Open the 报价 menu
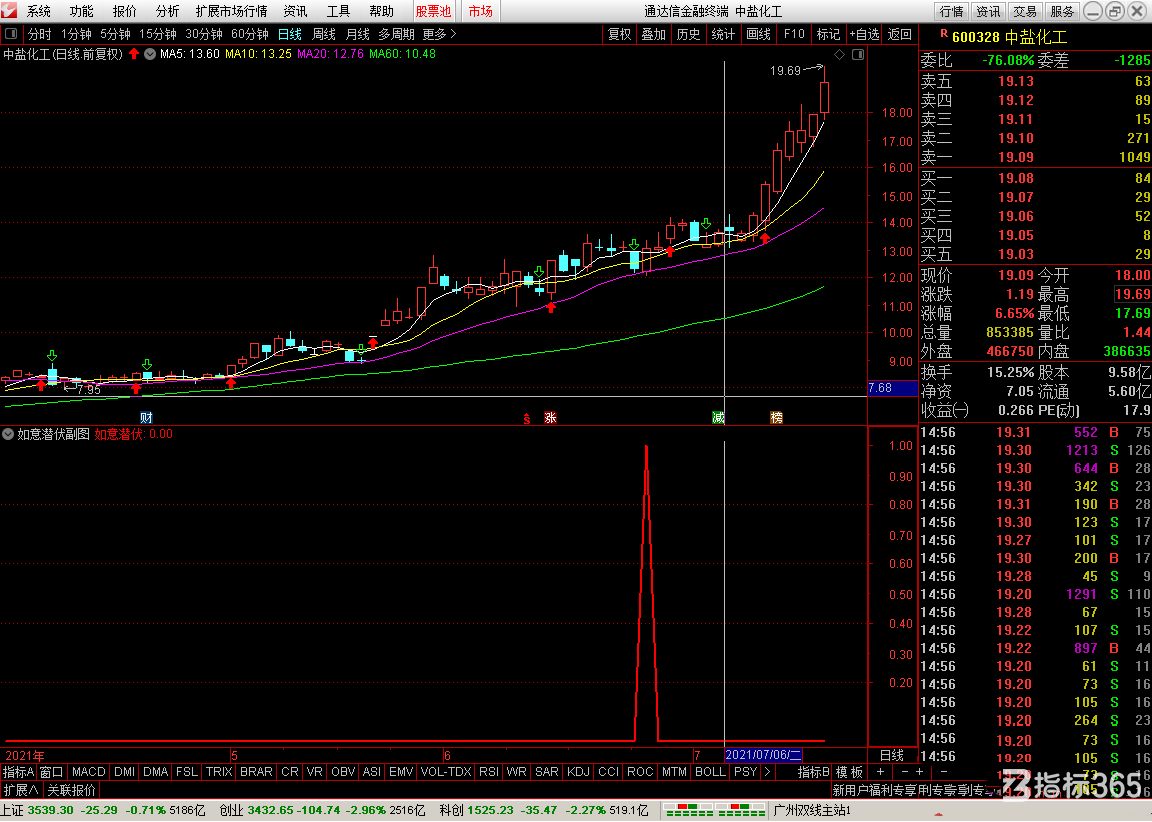1152x822 pixels. tap(125, 11)
